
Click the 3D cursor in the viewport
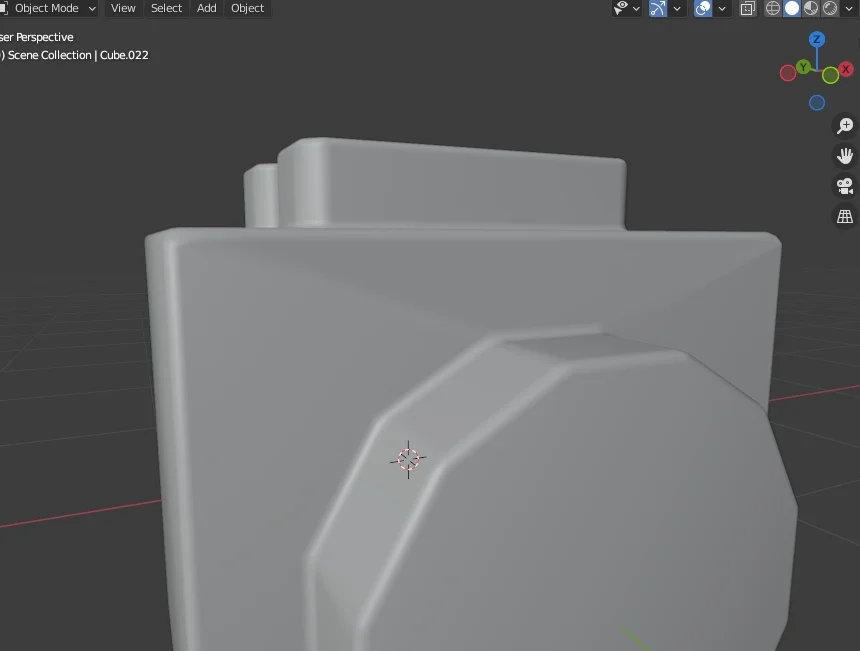408,460
